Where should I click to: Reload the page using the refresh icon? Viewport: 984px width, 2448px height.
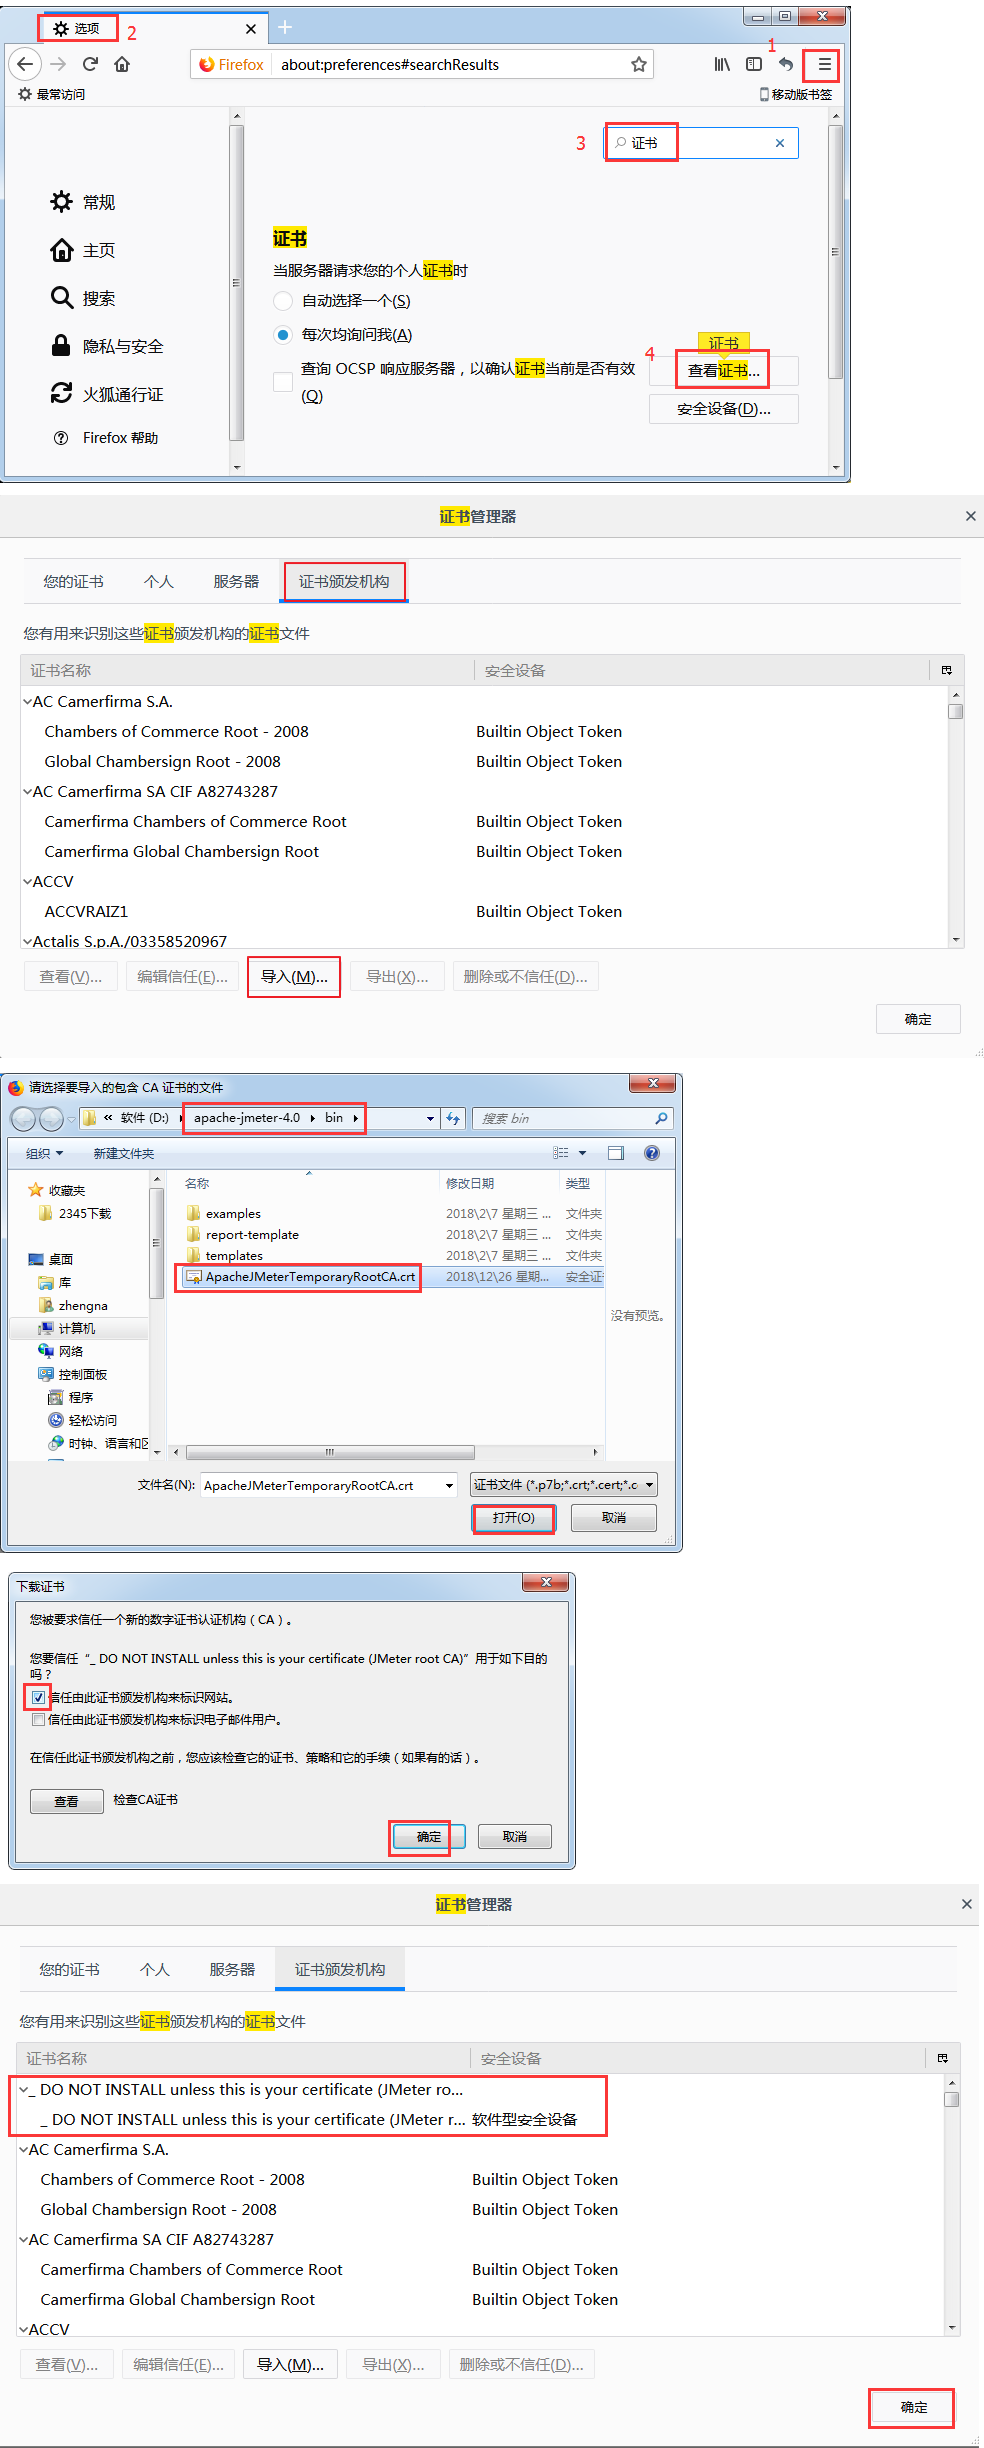(90, 65)
